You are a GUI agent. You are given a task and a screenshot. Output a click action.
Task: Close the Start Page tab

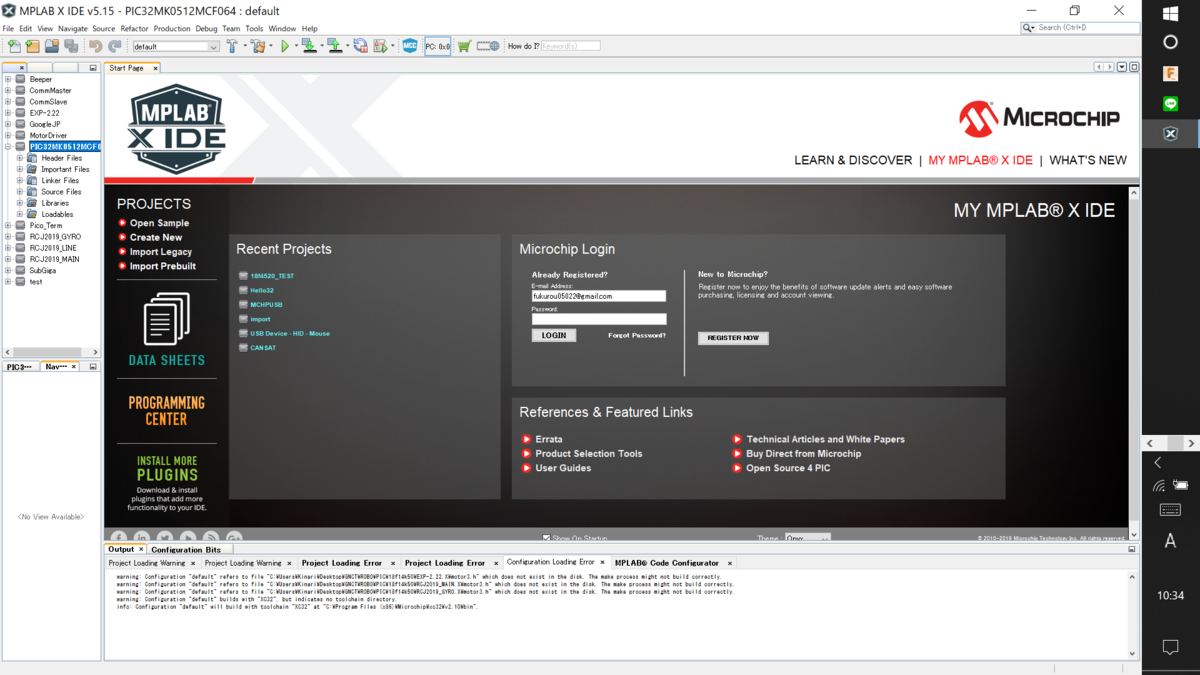coord(154,68)
